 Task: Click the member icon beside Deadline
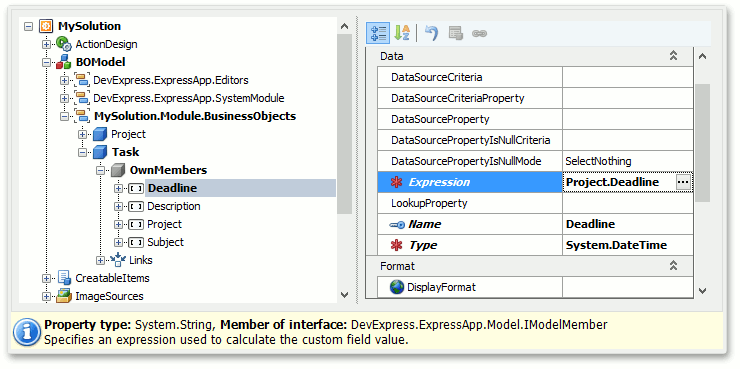click(x=136, y=188)
